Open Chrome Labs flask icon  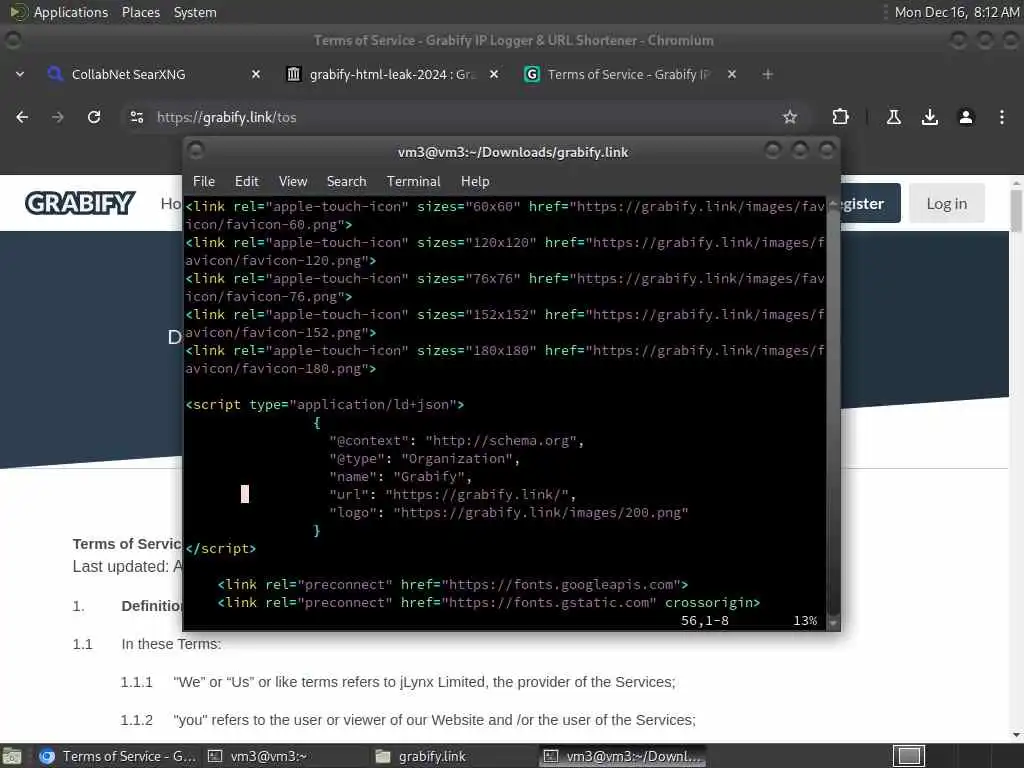click(893, 117)
